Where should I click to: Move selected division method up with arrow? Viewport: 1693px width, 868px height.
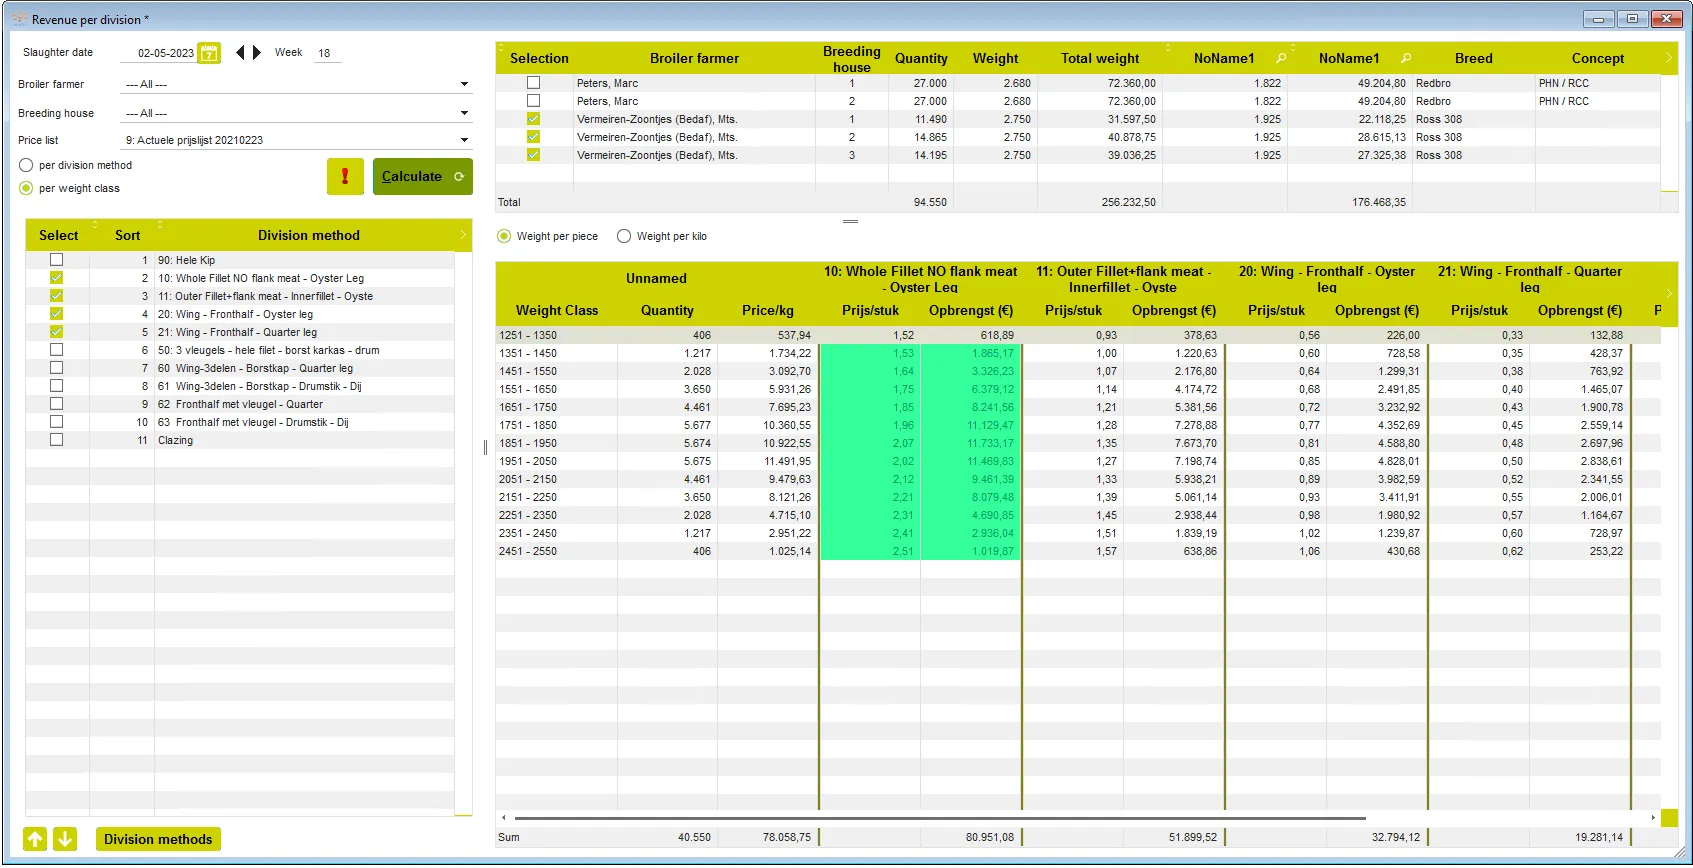[x=35, y=839]
